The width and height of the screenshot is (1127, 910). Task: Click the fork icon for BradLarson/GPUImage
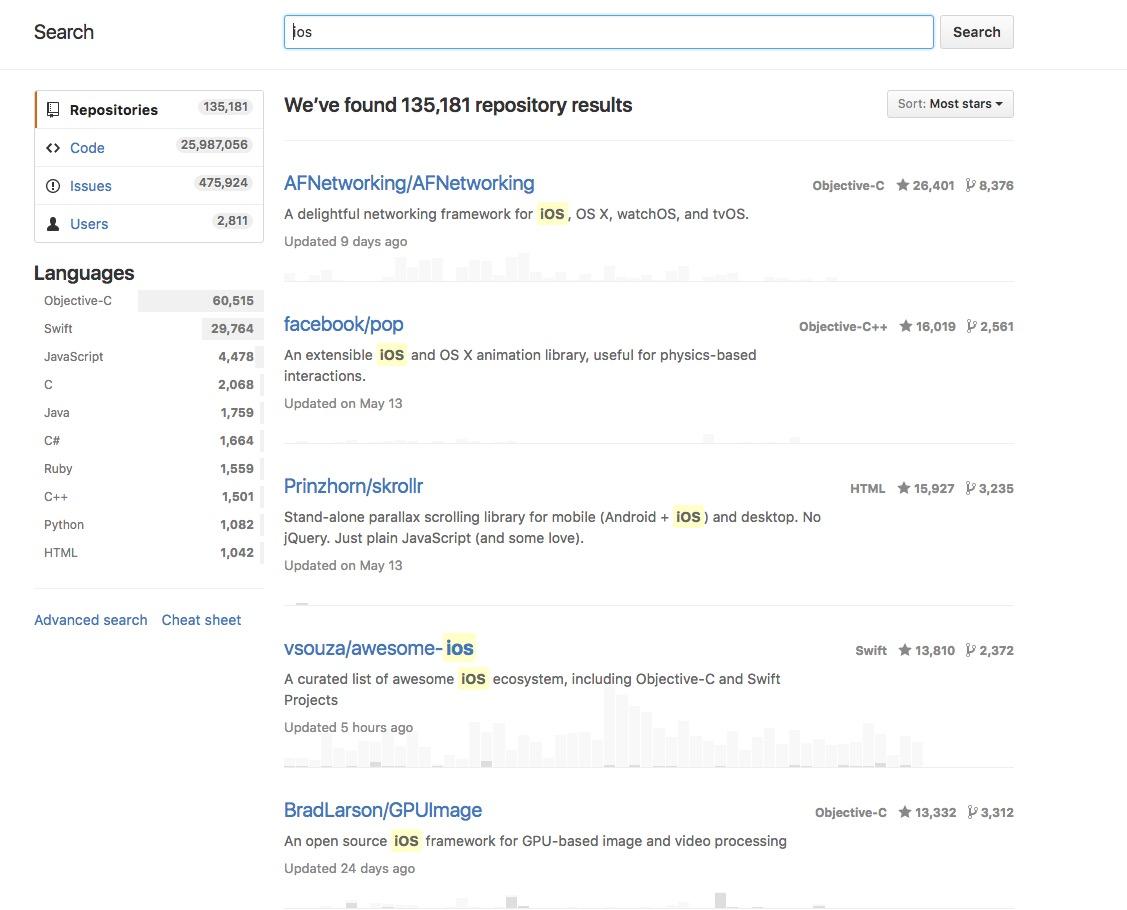[x=971, y=812]
